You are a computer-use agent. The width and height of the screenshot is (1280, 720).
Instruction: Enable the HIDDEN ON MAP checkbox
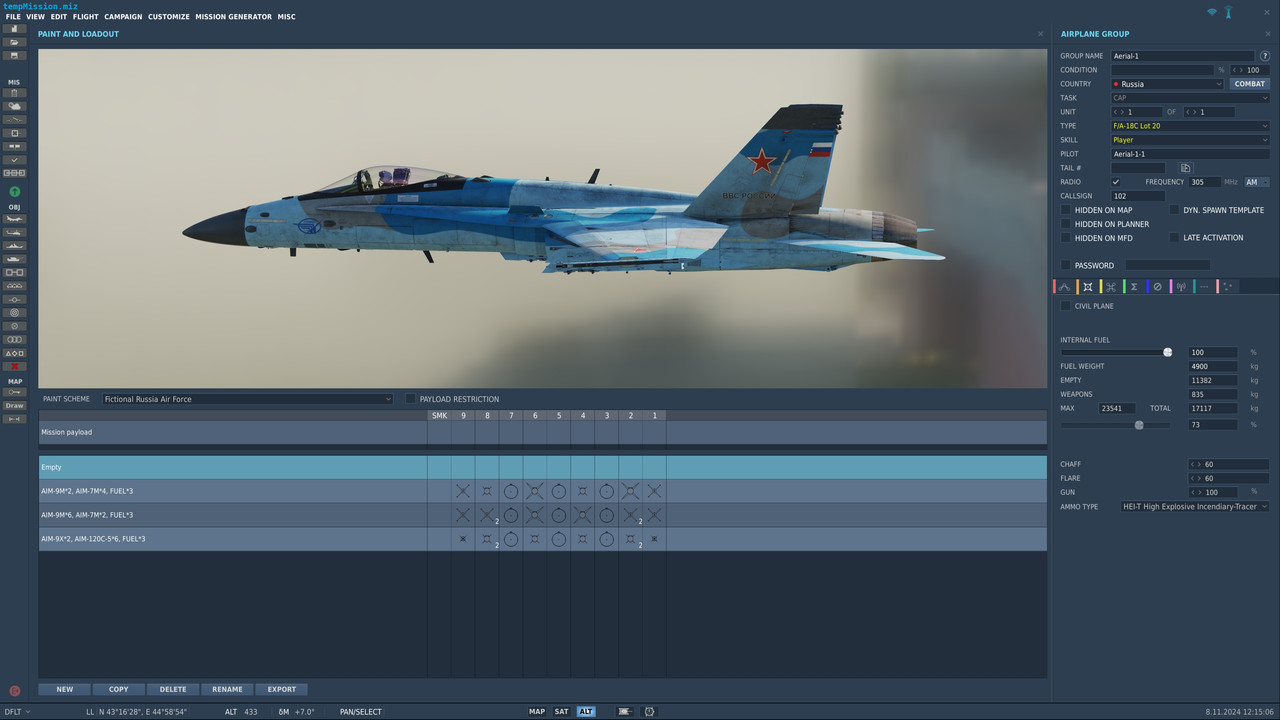[x=1066, y=210]
